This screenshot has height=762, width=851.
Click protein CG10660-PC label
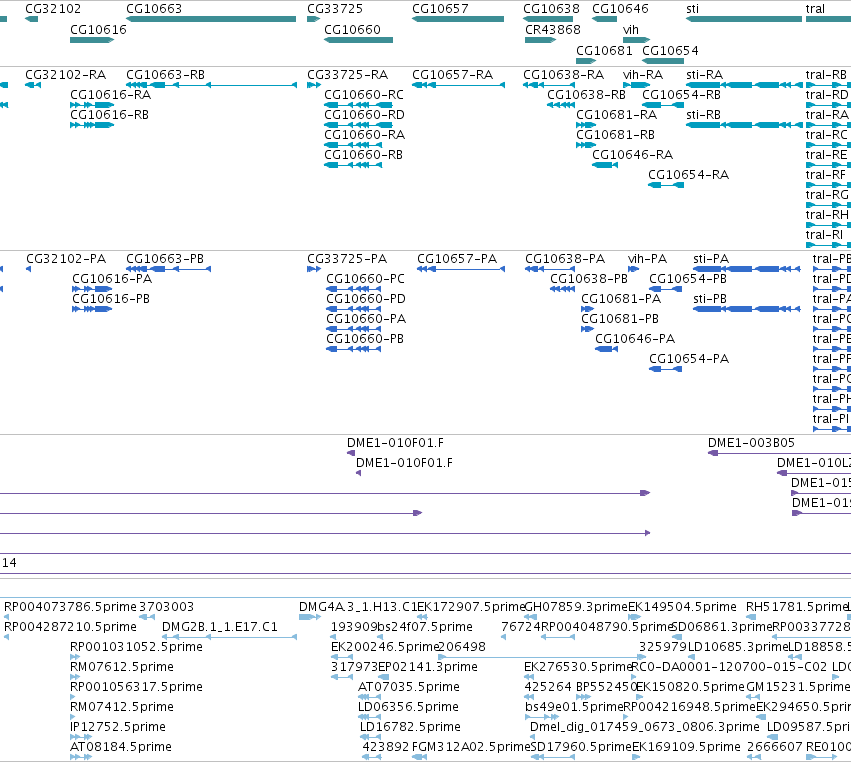(x=366, y=279)
